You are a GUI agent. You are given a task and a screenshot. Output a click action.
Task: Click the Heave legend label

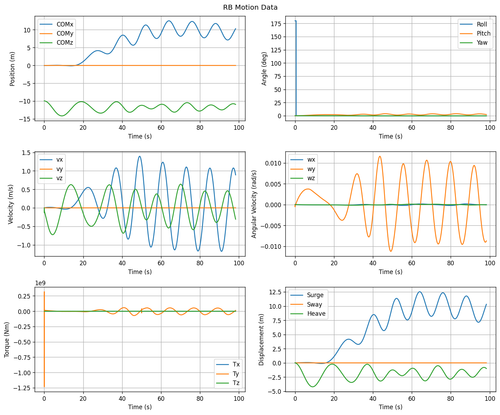[316, 314]
